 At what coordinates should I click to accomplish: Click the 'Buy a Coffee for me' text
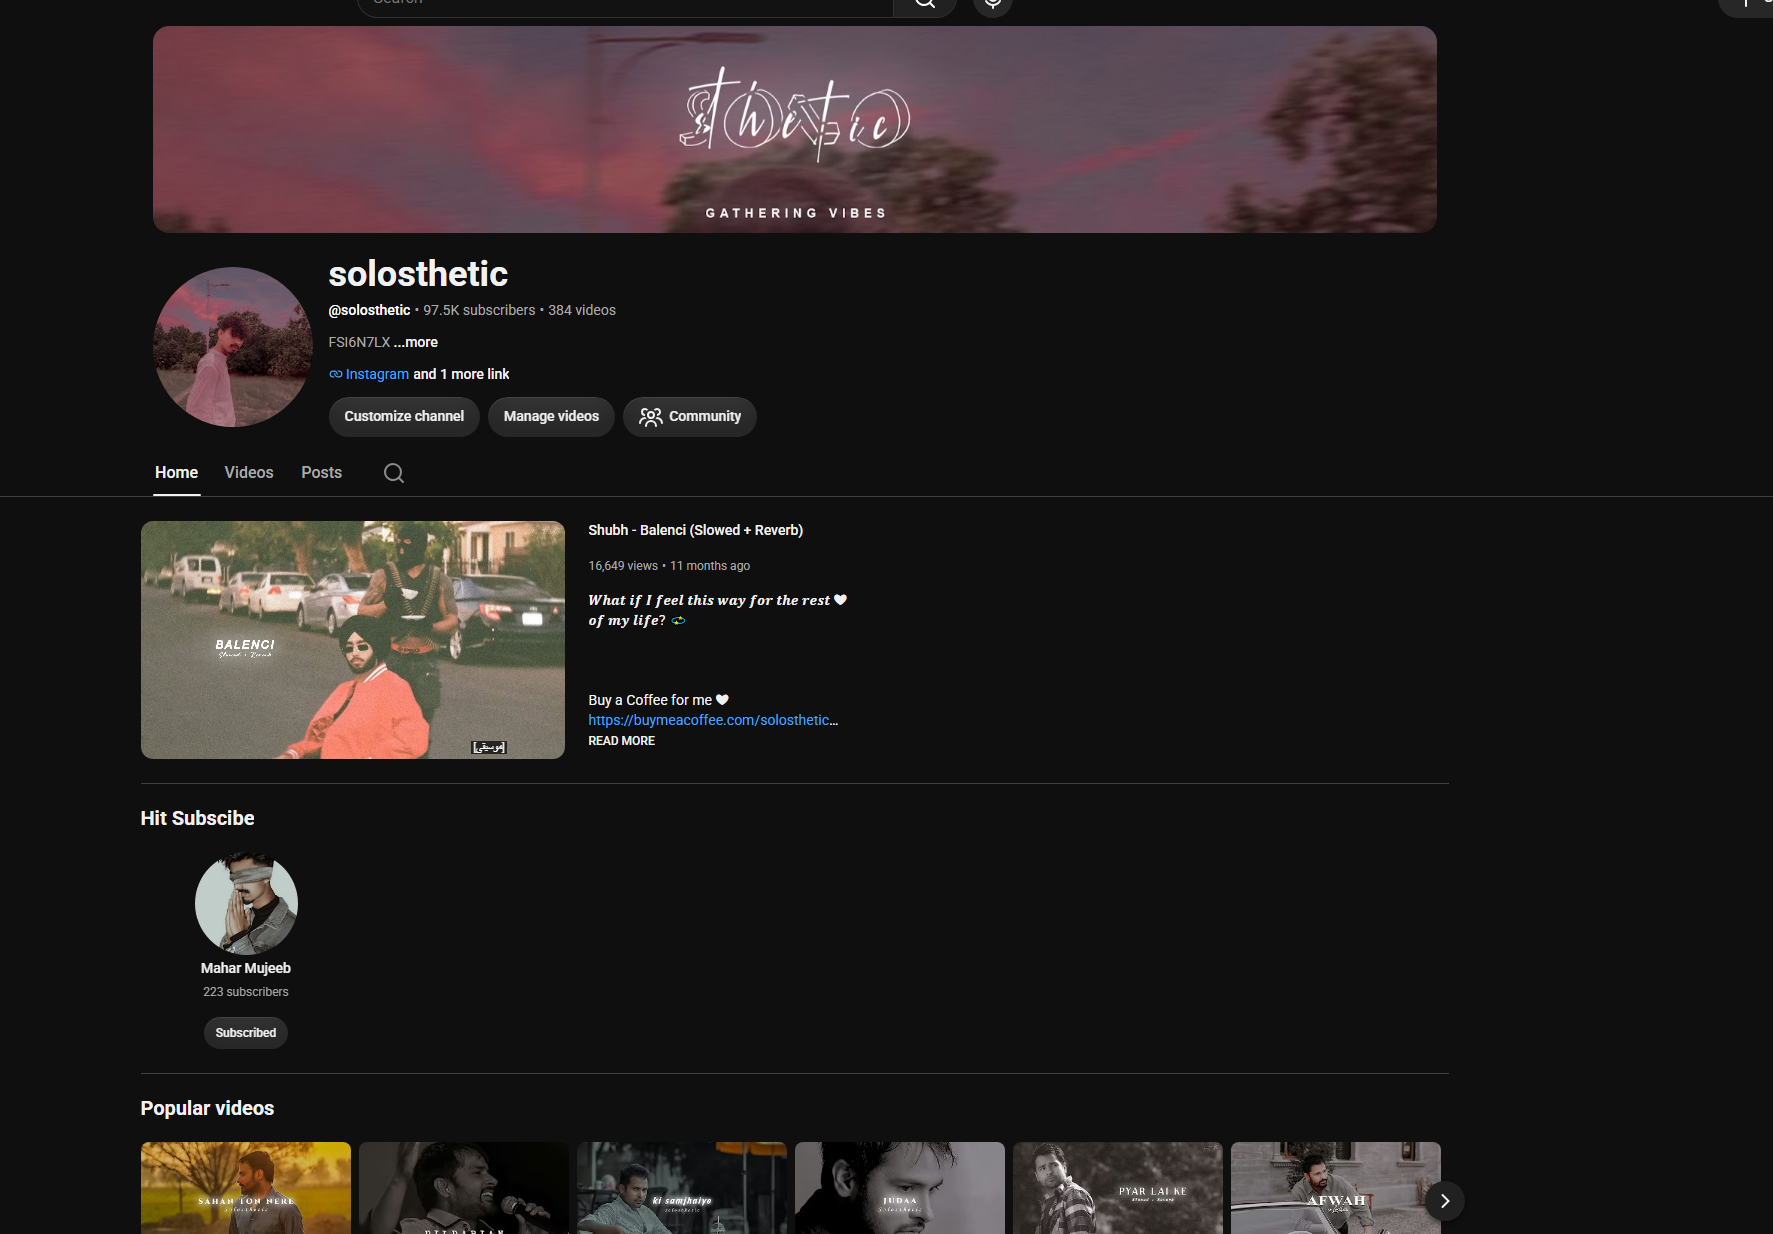659,700
